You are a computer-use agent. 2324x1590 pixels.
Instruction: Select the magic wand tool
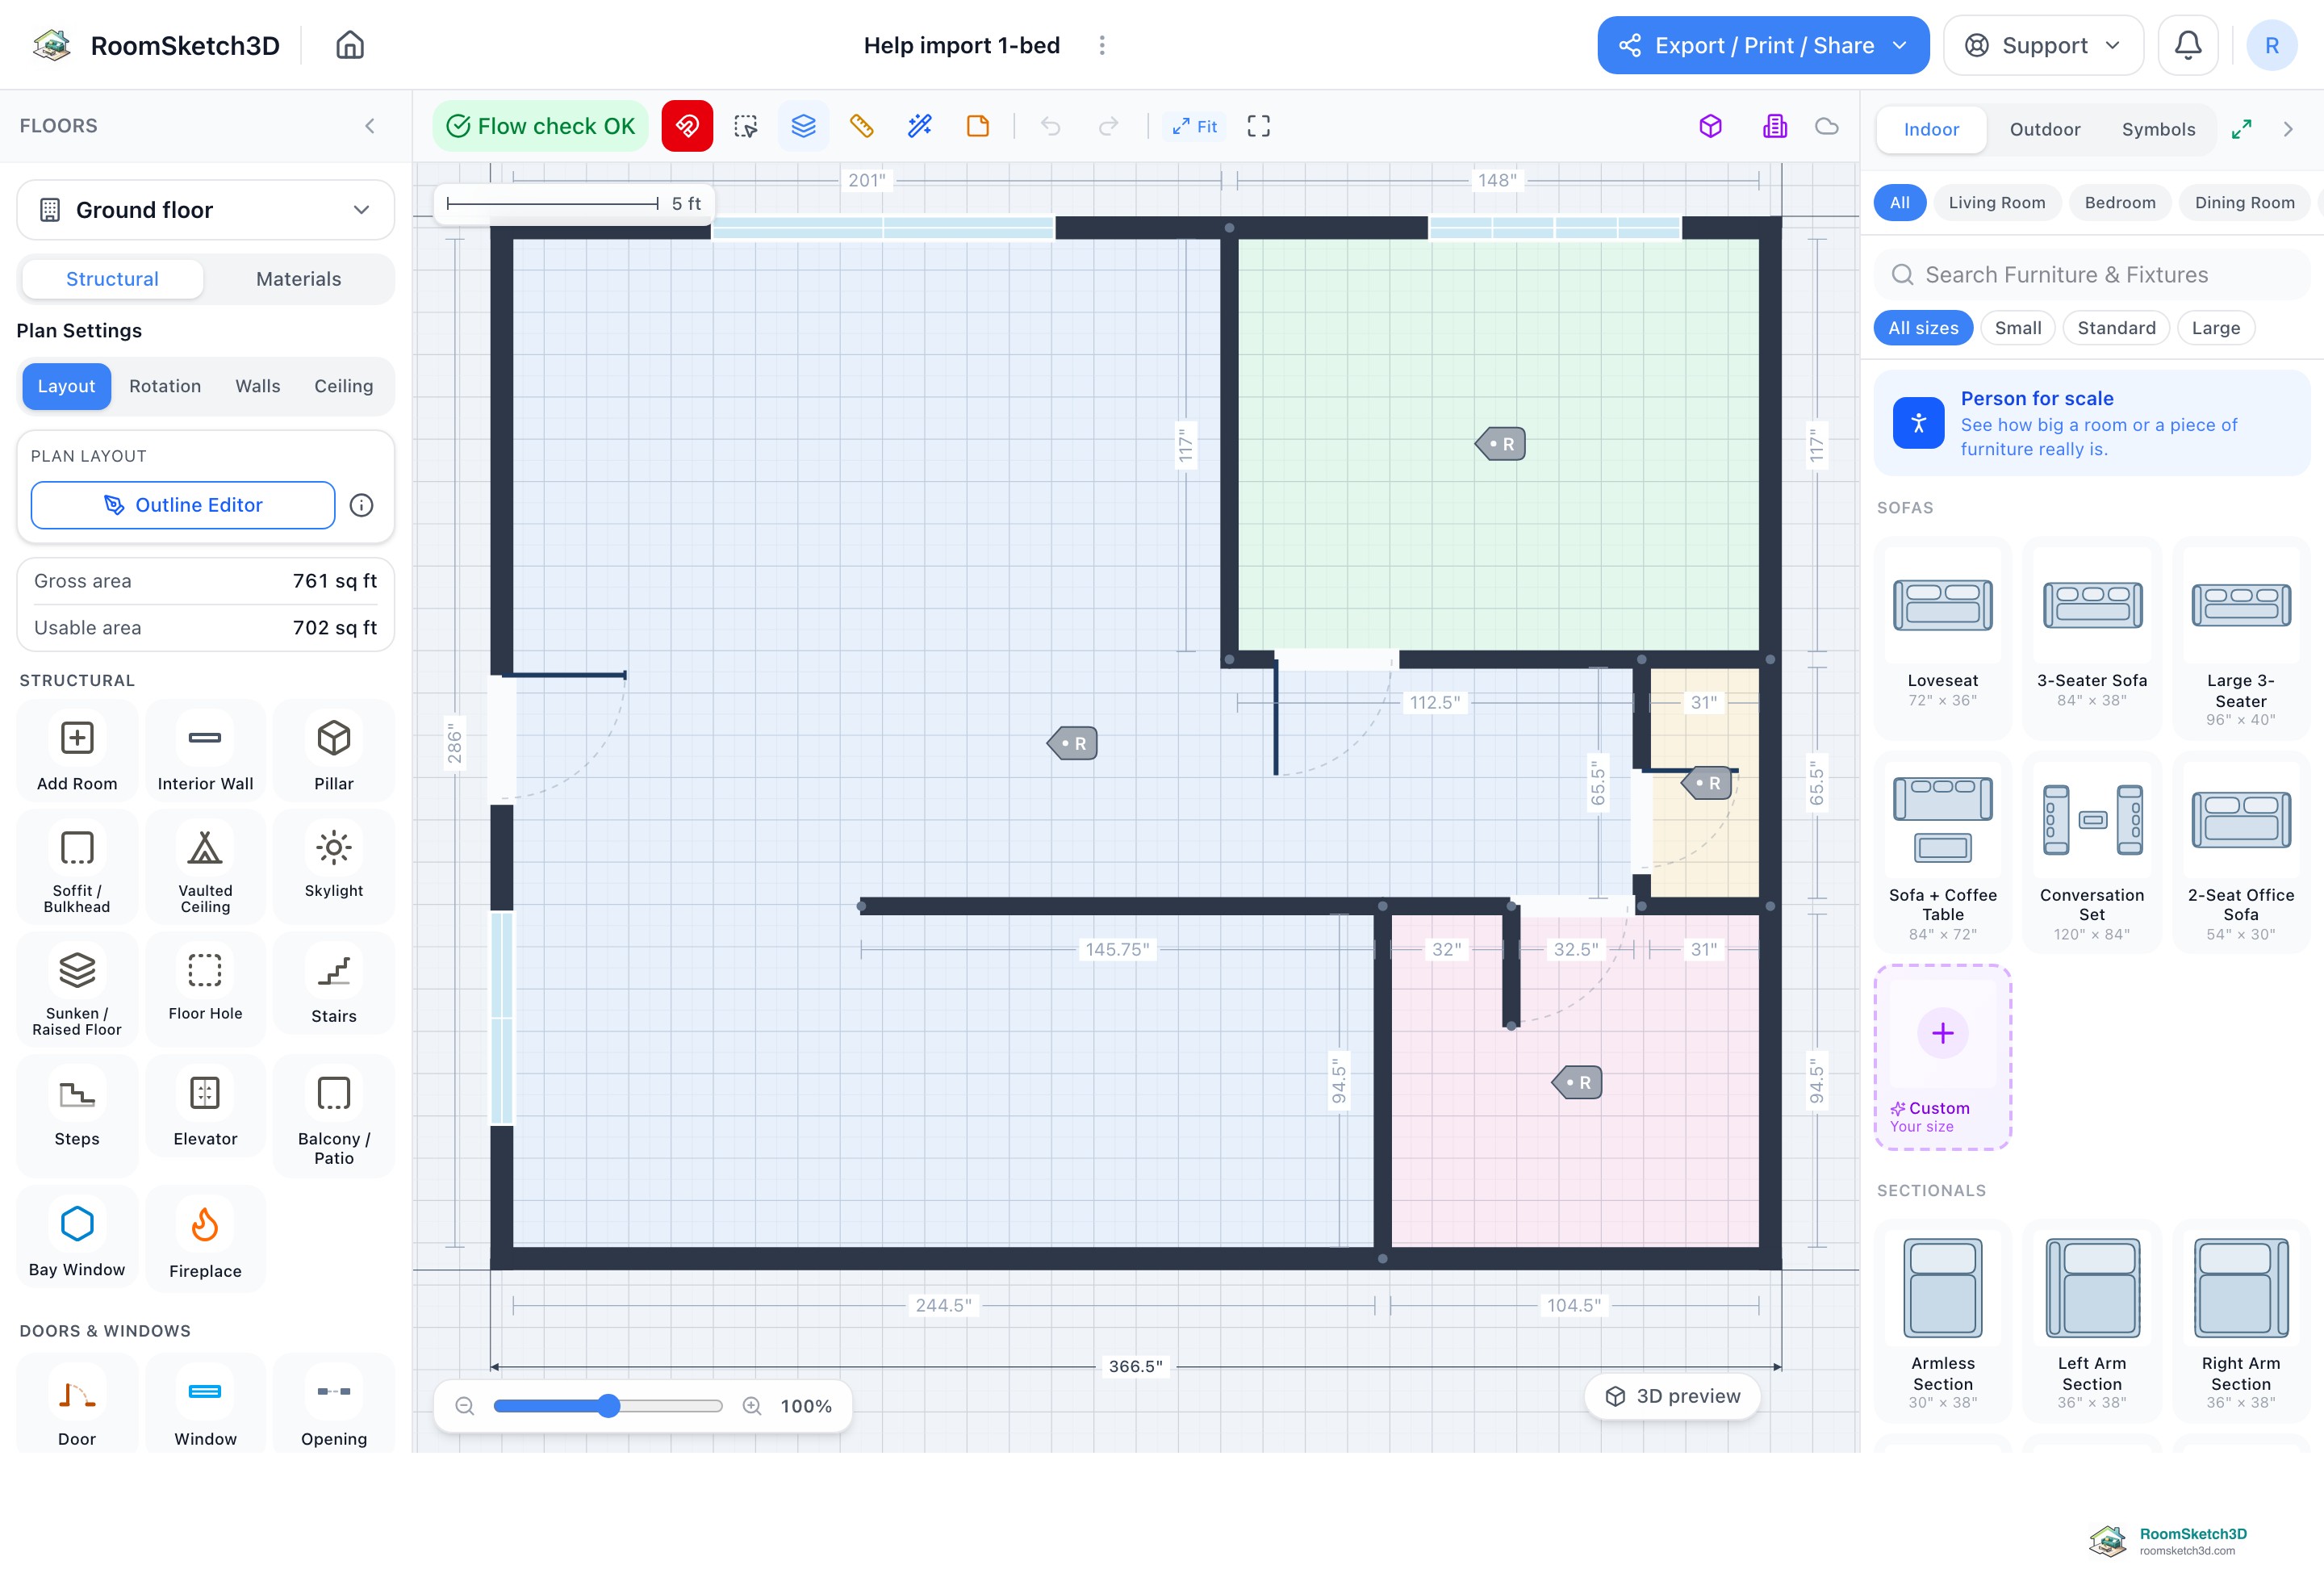pos(919,126)
